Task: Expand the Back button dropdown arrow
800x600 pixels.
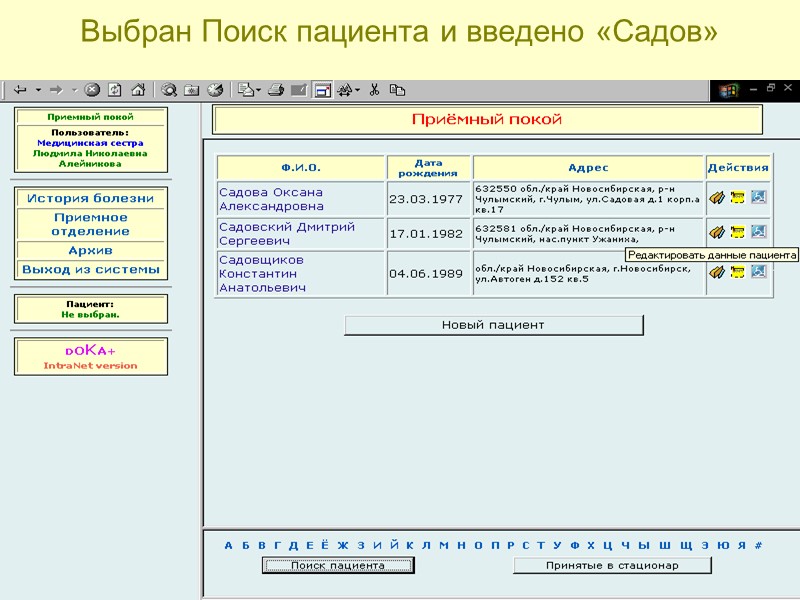Action: click(x=37, y=87)
